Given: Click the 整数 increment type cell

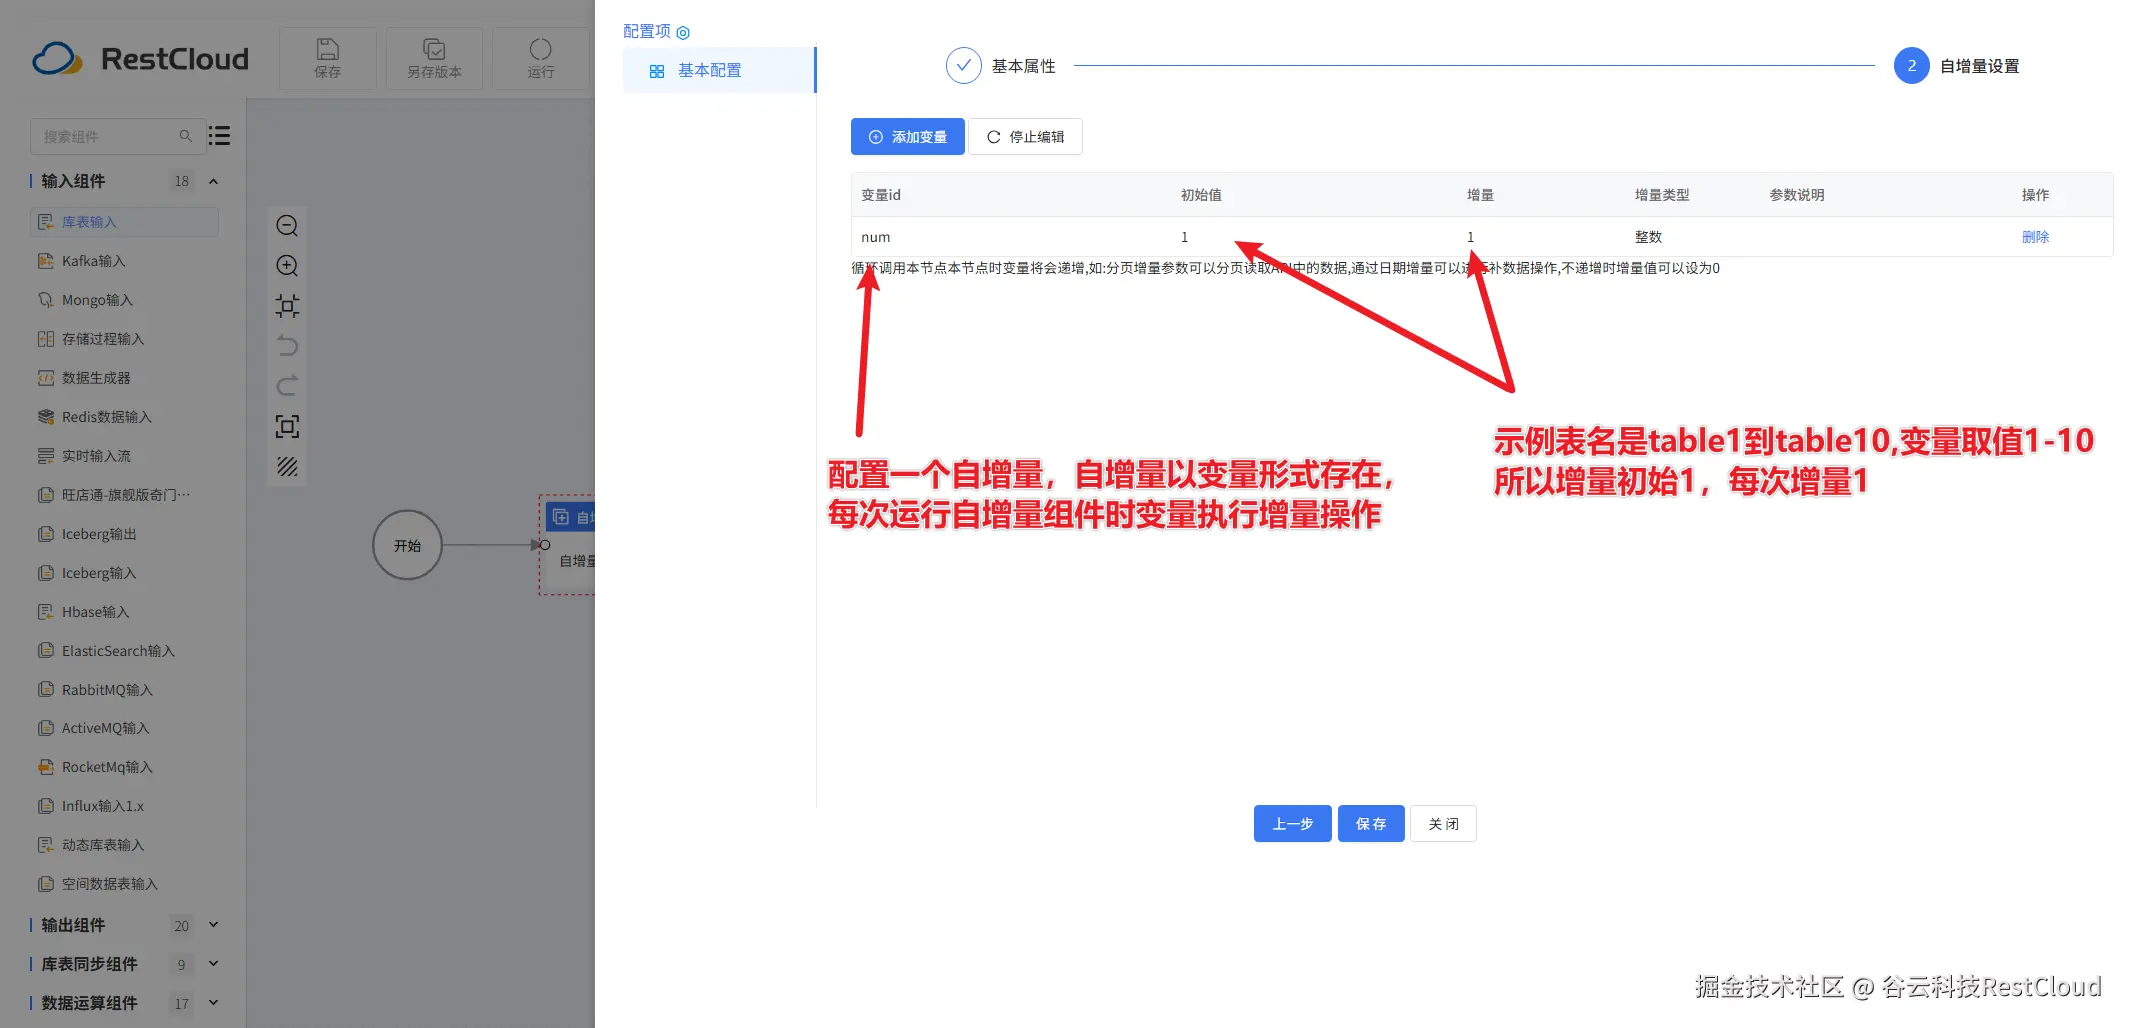Looking at the screenshot, I should pos(1648,237).
